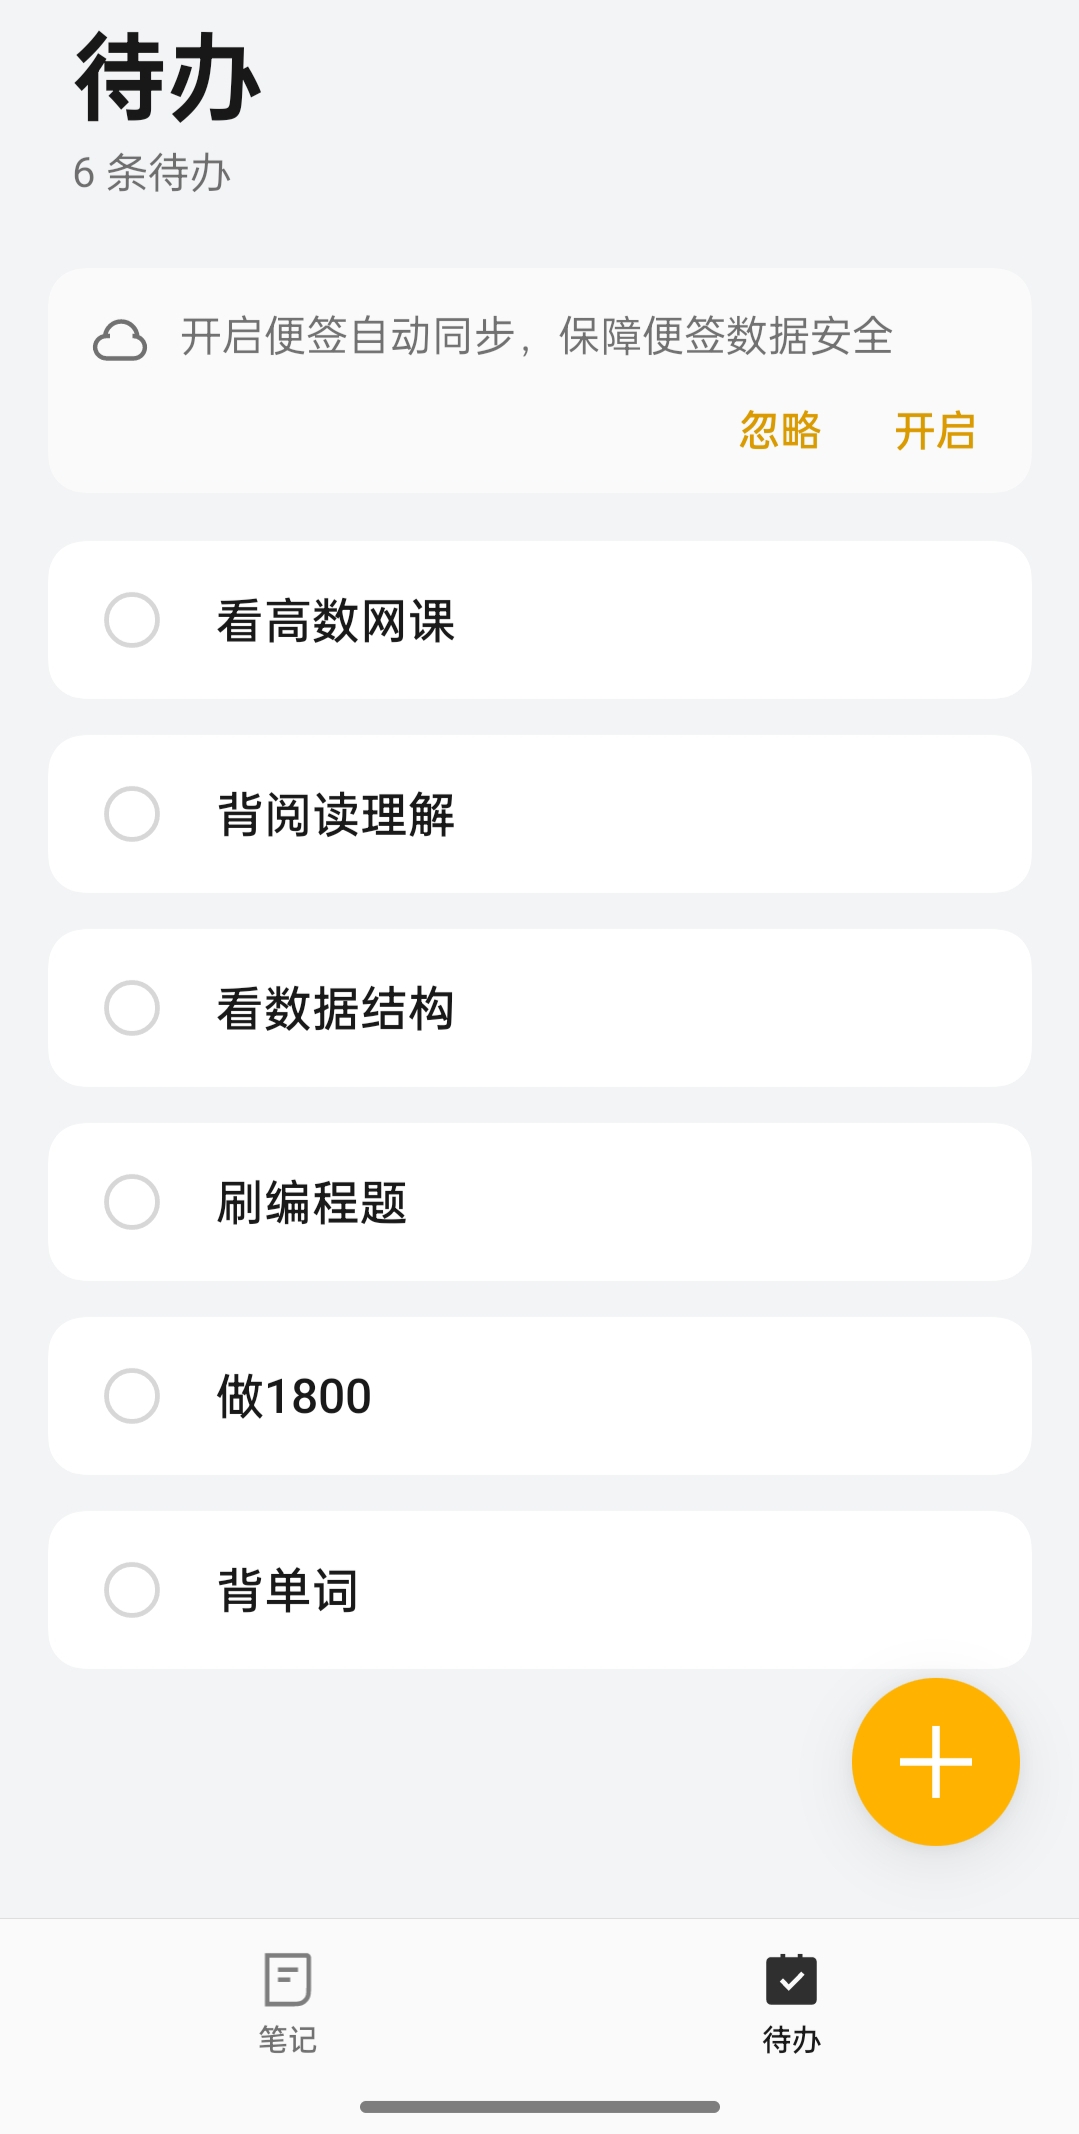Complete the 看数据结构 todo circle

pos(132,1008)
